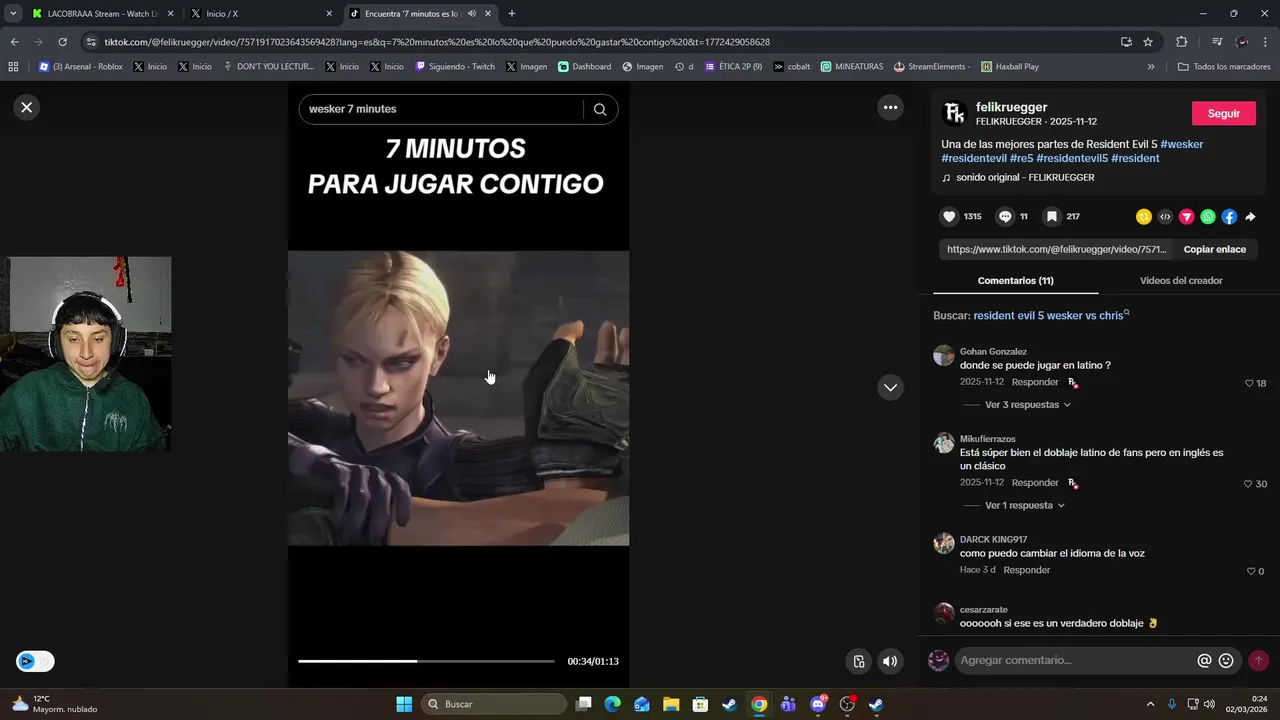Open the tab search dropdown arrow
Image resolution: width=1280 pixels, height=720 pixels.
(x=12, y=14)
